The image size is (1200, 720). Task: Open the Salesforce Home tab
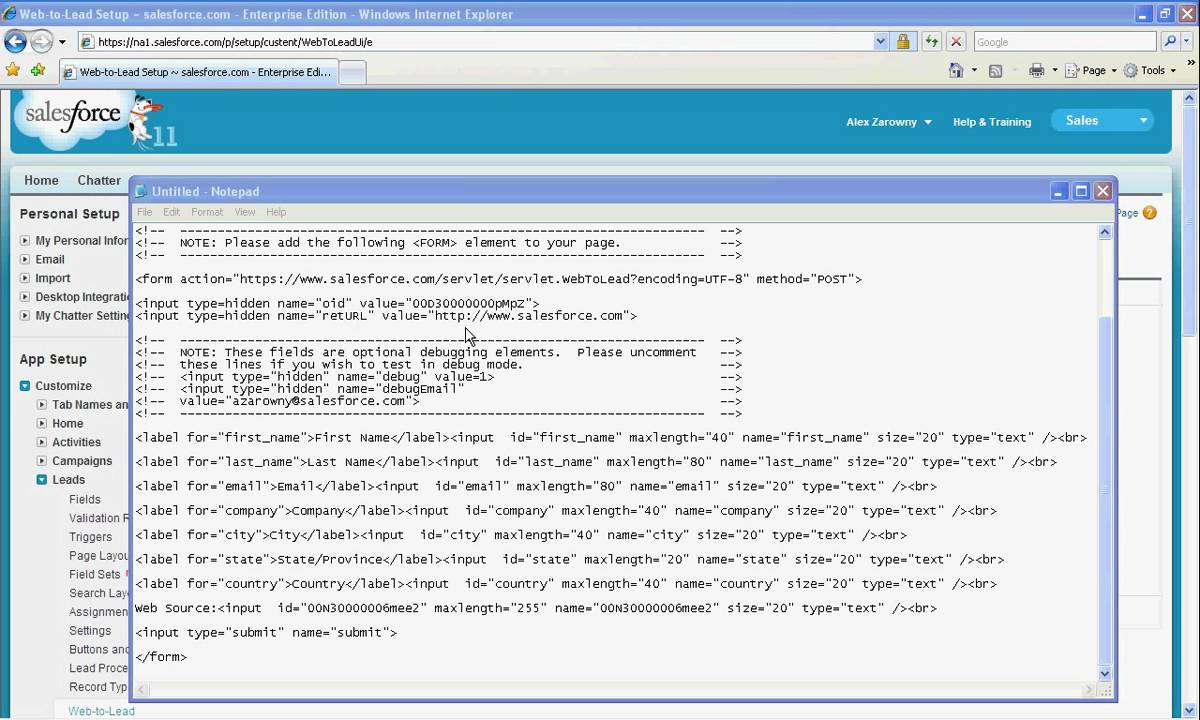pos(41,180)
